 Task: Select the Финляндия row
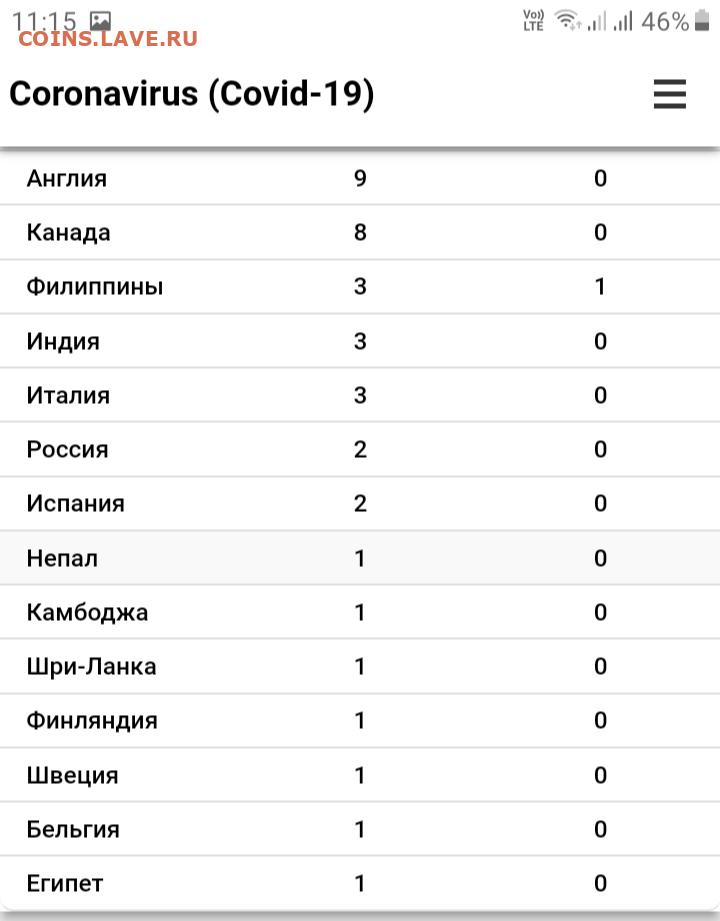pos(360,721)
